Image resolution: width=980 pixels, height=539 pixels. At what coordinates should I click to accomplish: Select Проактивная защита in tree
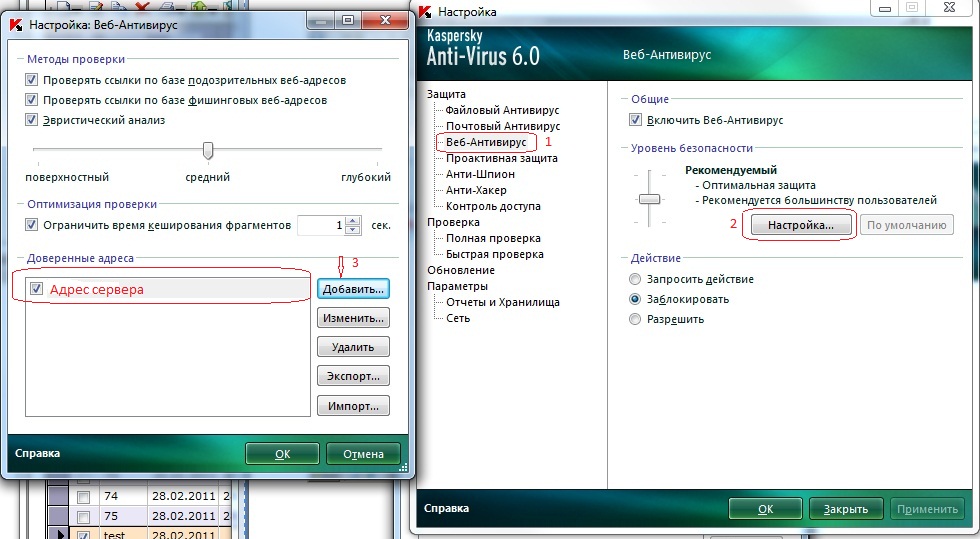[502, 158]
